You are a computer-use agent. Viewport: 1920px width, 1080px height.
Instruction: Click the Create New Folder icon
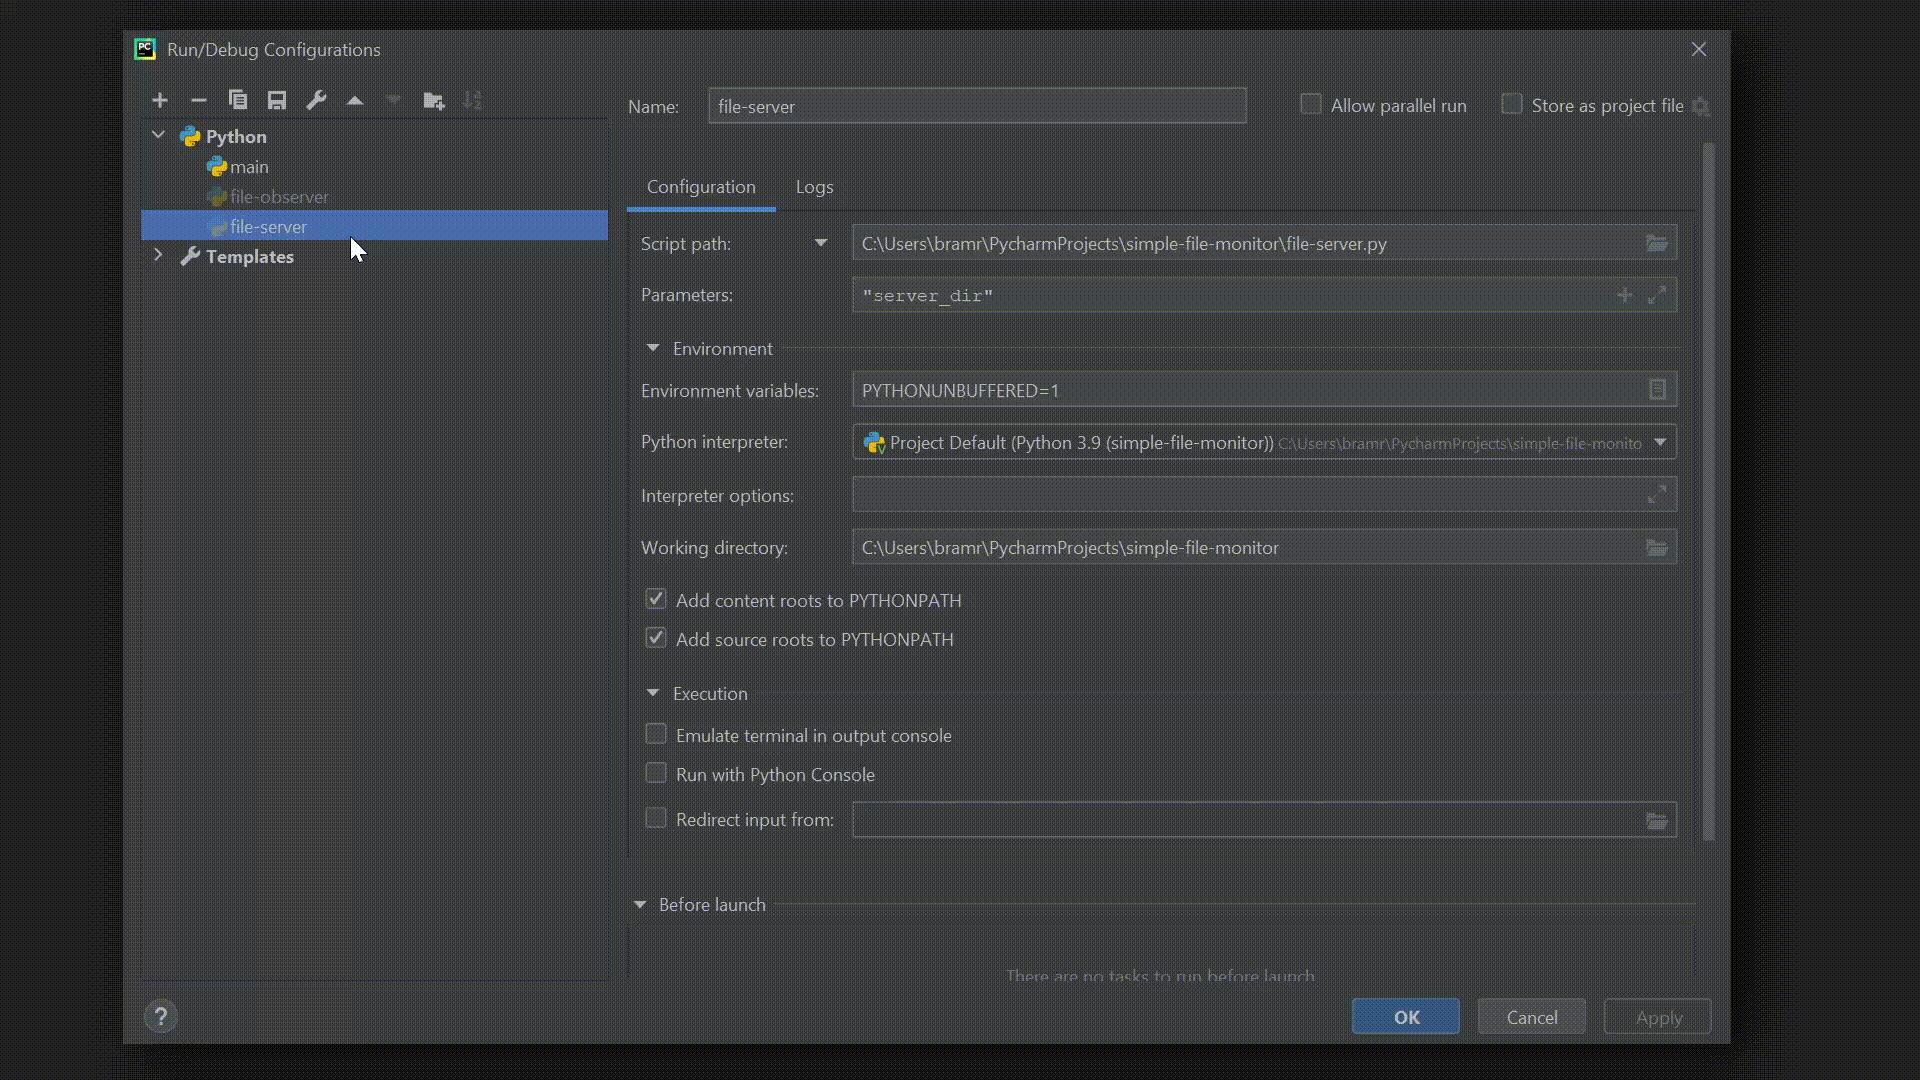click(x=433, y=100)
